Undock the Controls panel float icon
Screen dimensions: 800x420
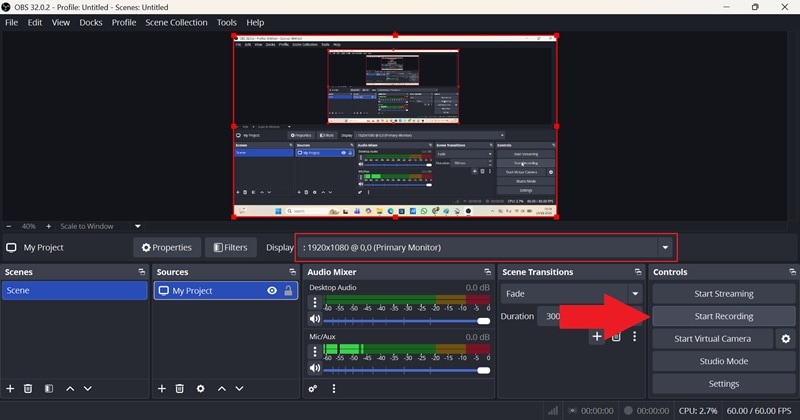[x=791, y=272]
